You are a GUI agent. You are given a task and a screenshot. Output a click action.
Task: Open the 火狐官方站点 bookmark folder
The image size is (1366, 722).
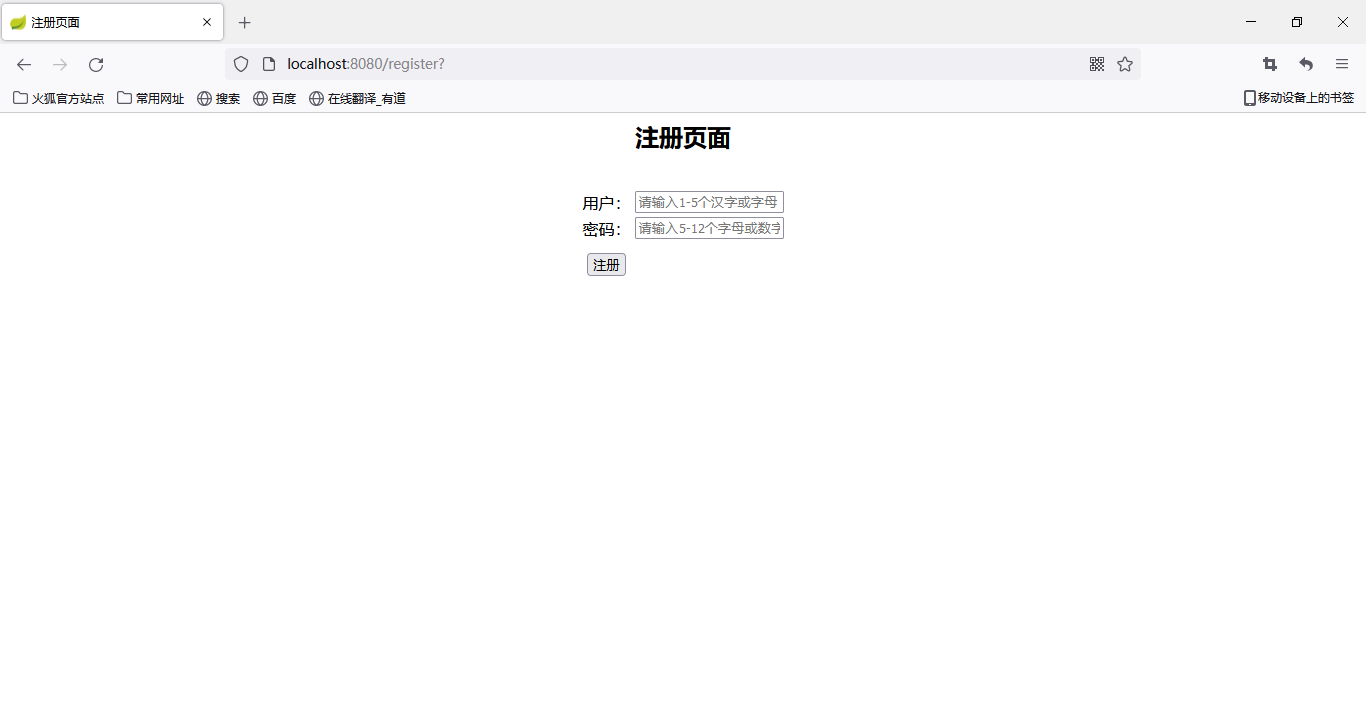point(58,98)
